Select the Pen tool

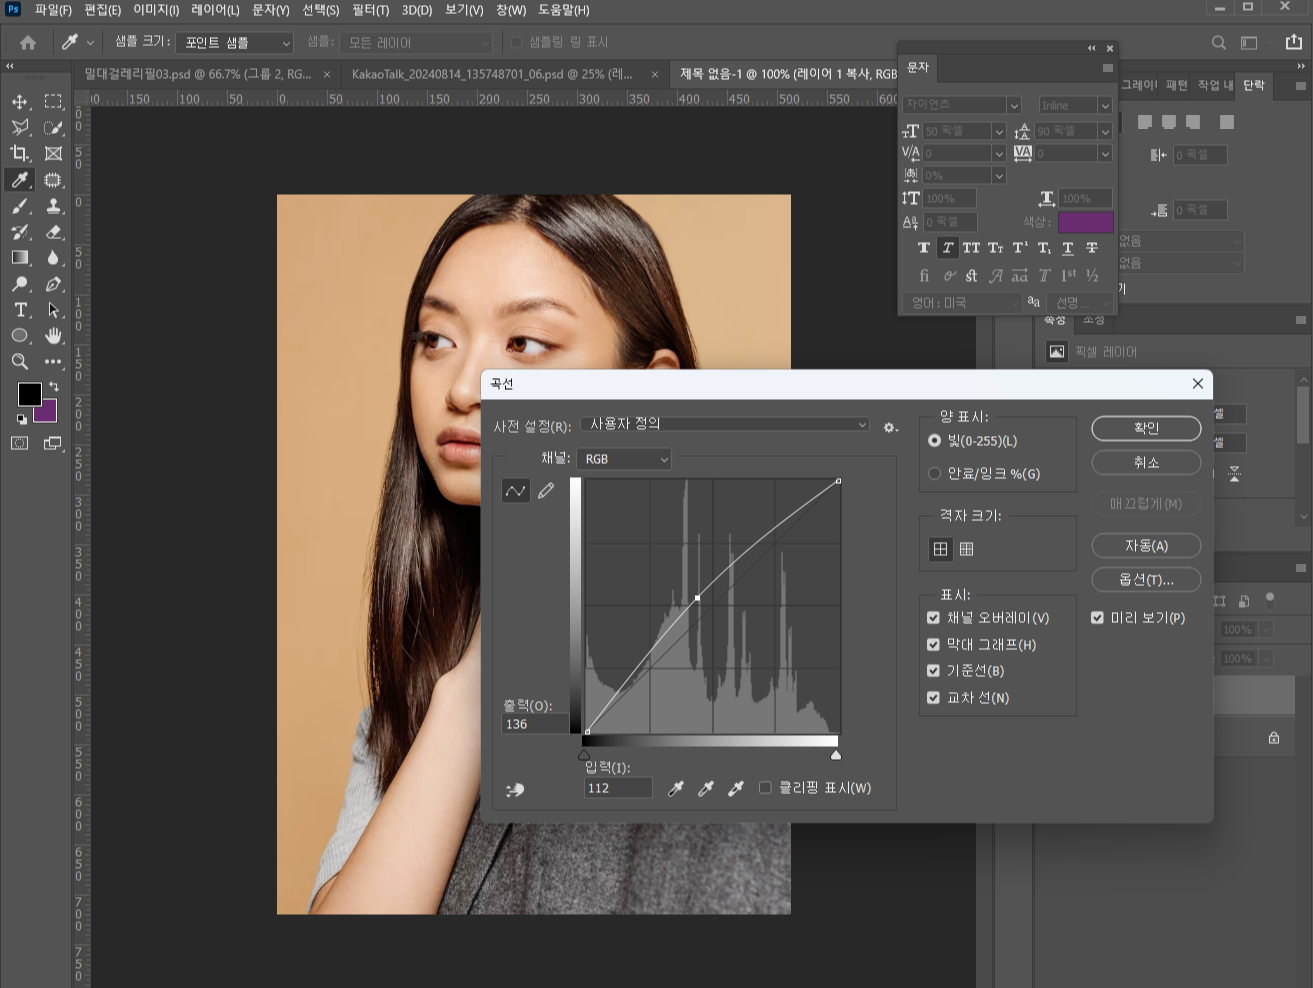point(53,284)
